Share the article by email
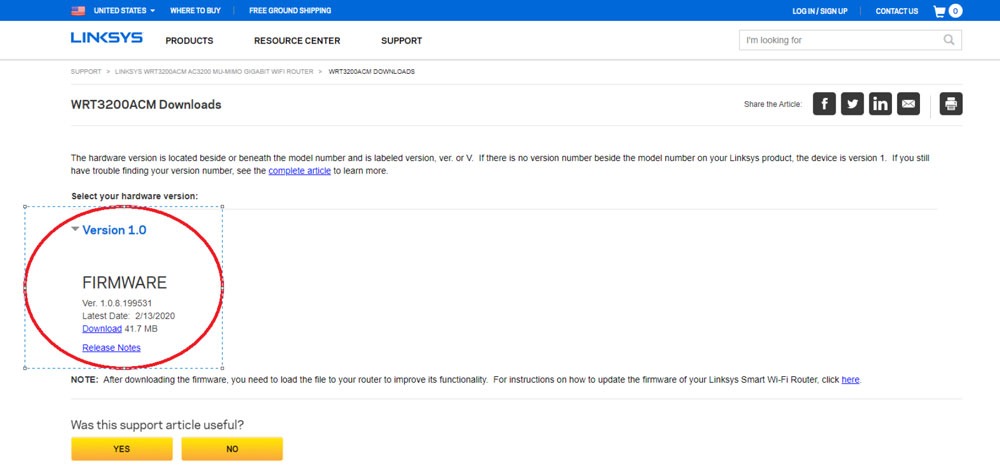This screenshot has height=465, width=1000. 908,103
